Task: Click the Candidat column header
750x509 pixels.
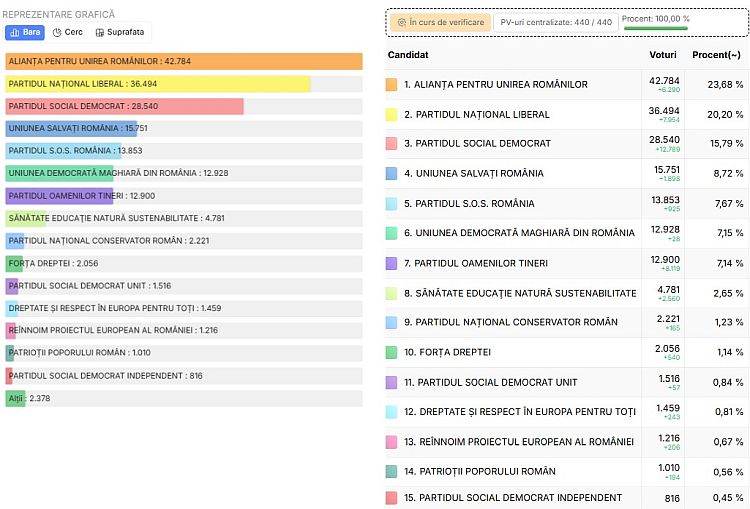Action: coord(408,55)
